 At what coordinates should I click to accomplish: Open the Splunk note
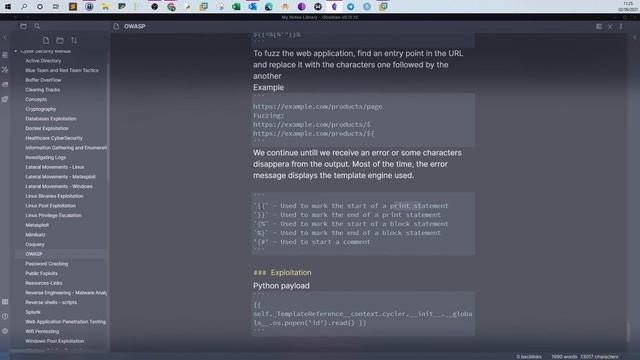(33, 312)
